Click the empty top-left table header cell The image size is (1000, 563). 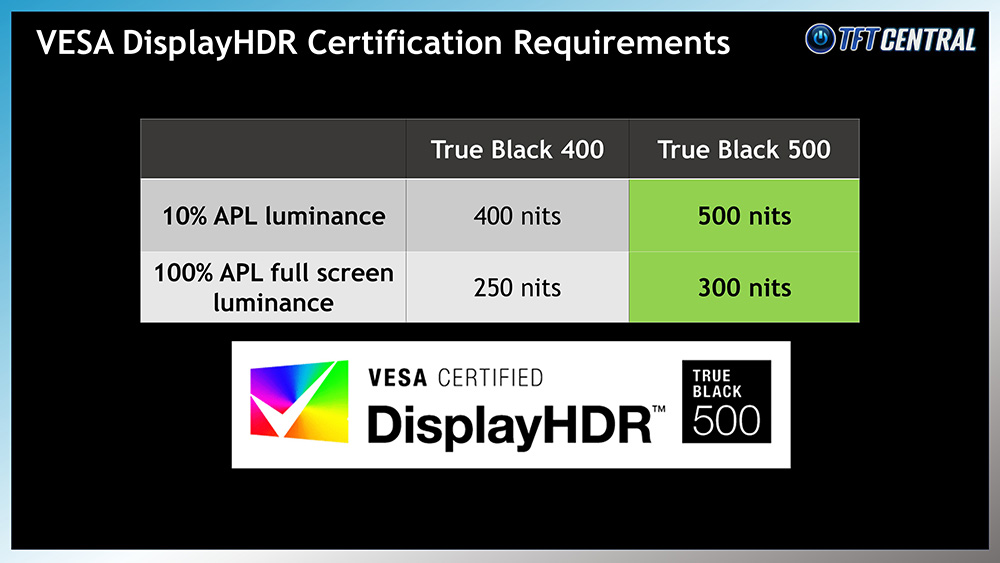click(273, 150)
